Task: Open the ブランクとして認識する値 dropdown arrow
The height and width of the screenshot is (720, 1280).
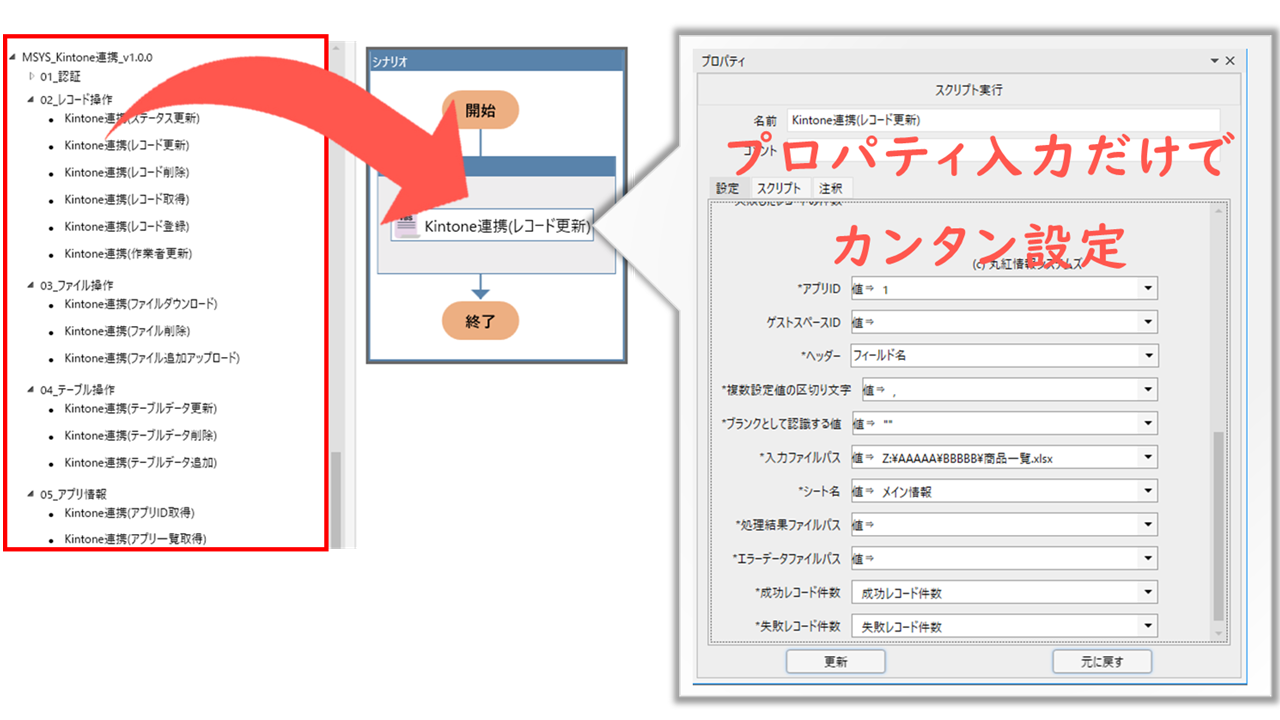Action: tap(1147, 423)
